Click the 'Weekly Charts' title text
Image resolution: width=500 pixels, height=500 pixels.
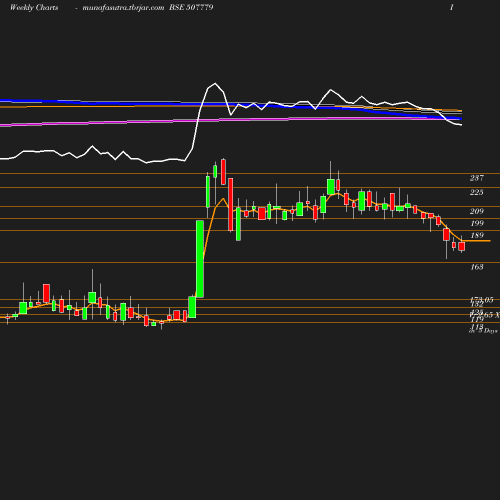tap(34, 7)
